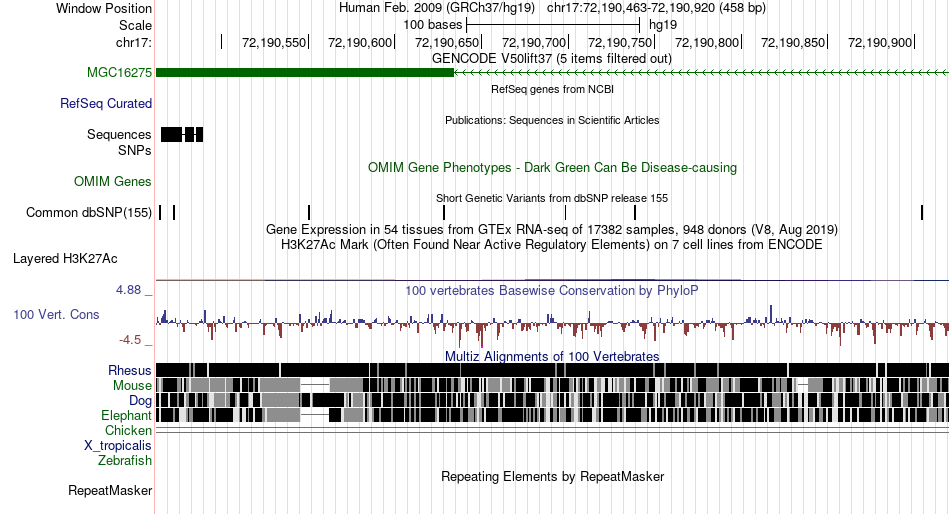Select the Chicken alignment label
This screenshot has width=950, height=514.
point(128,430)
